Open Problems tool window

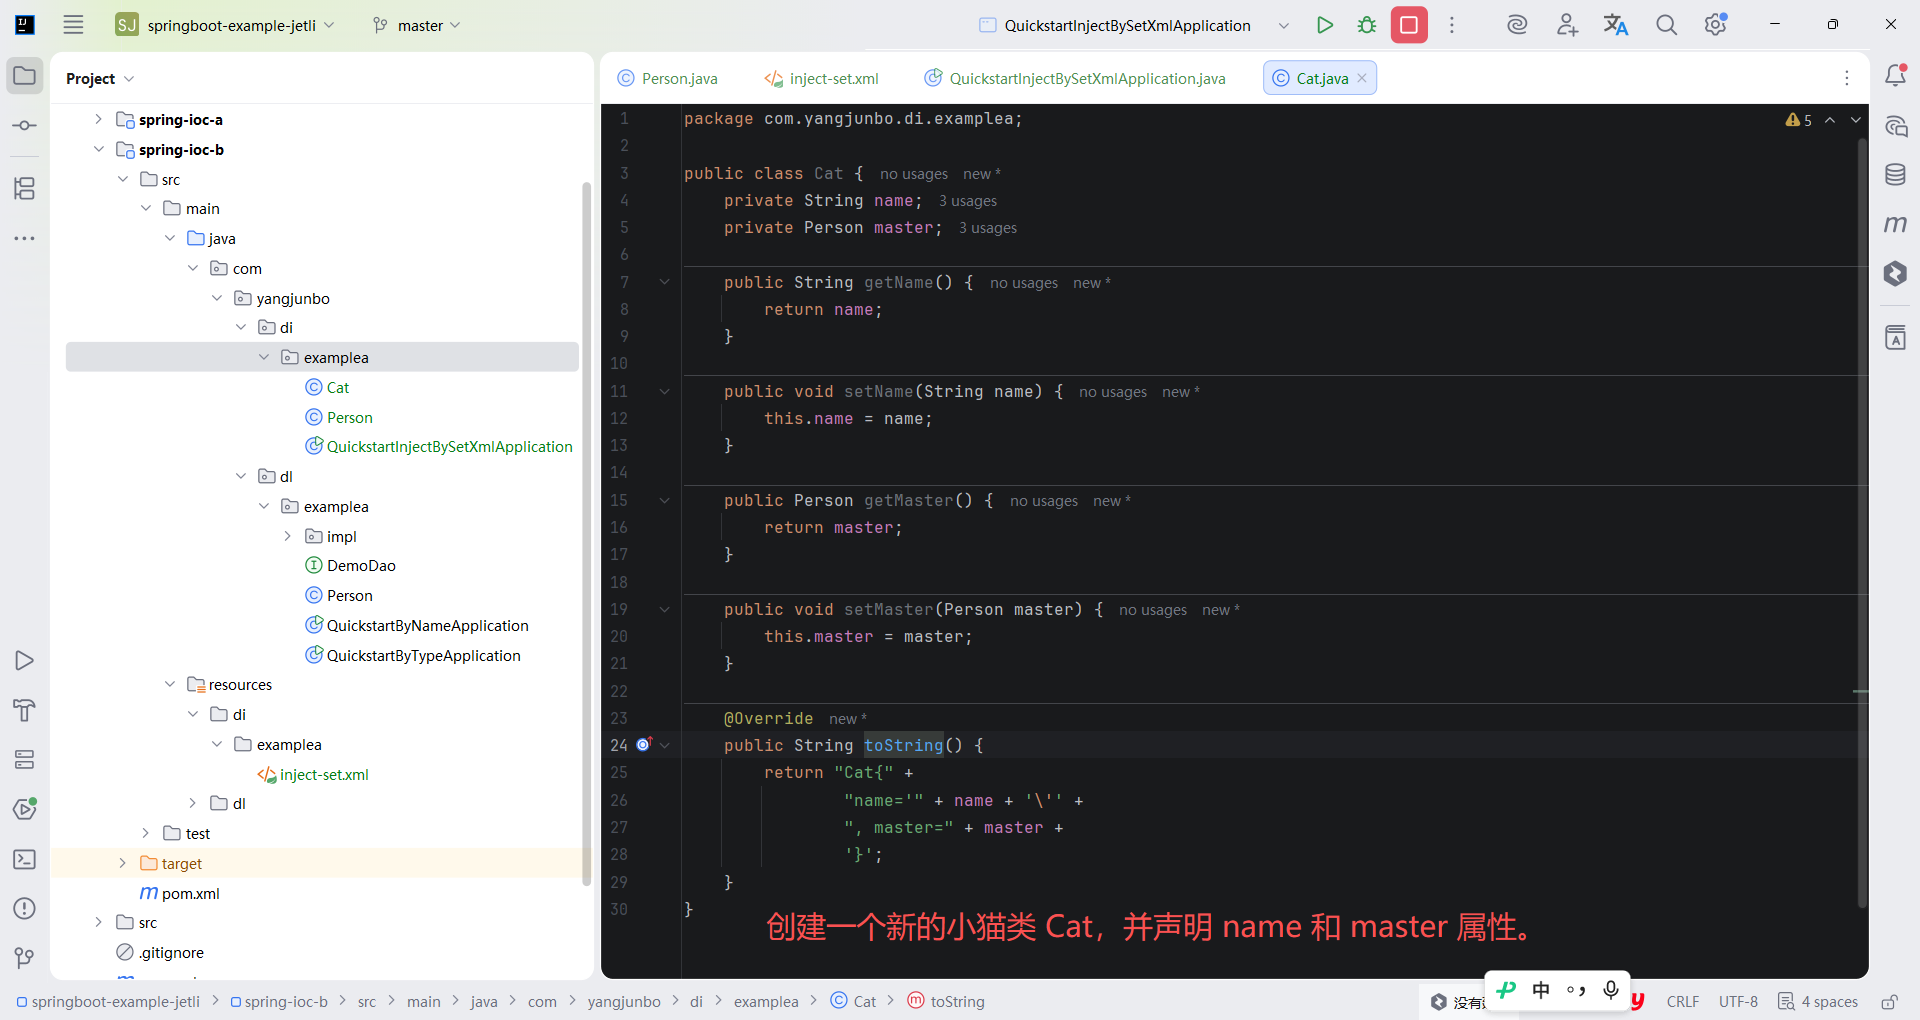pos(25,909)
